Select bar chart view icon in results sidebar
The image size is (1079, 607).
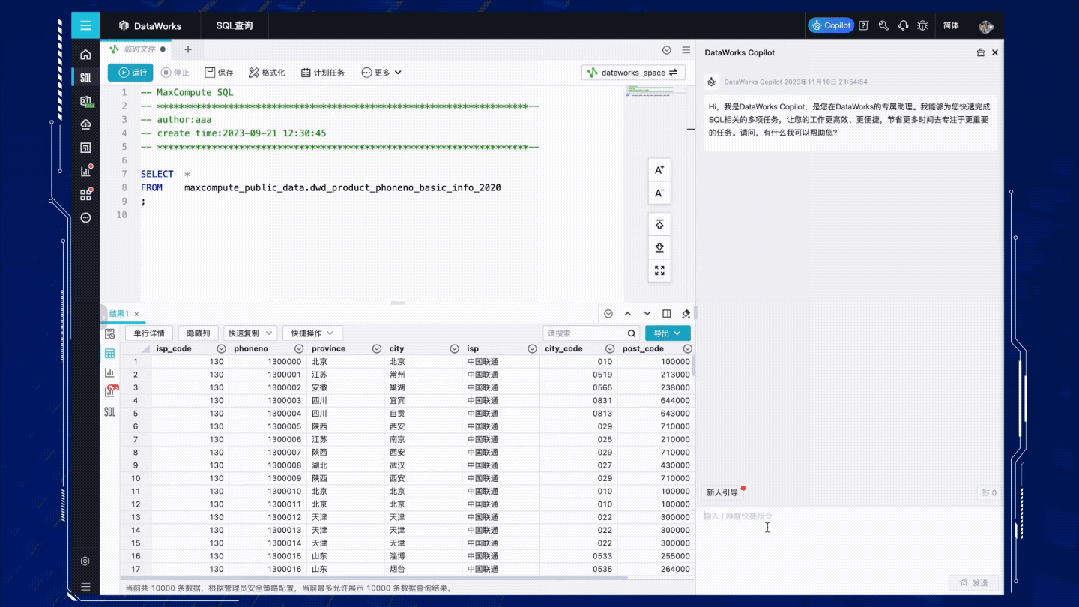coord(110,372)
